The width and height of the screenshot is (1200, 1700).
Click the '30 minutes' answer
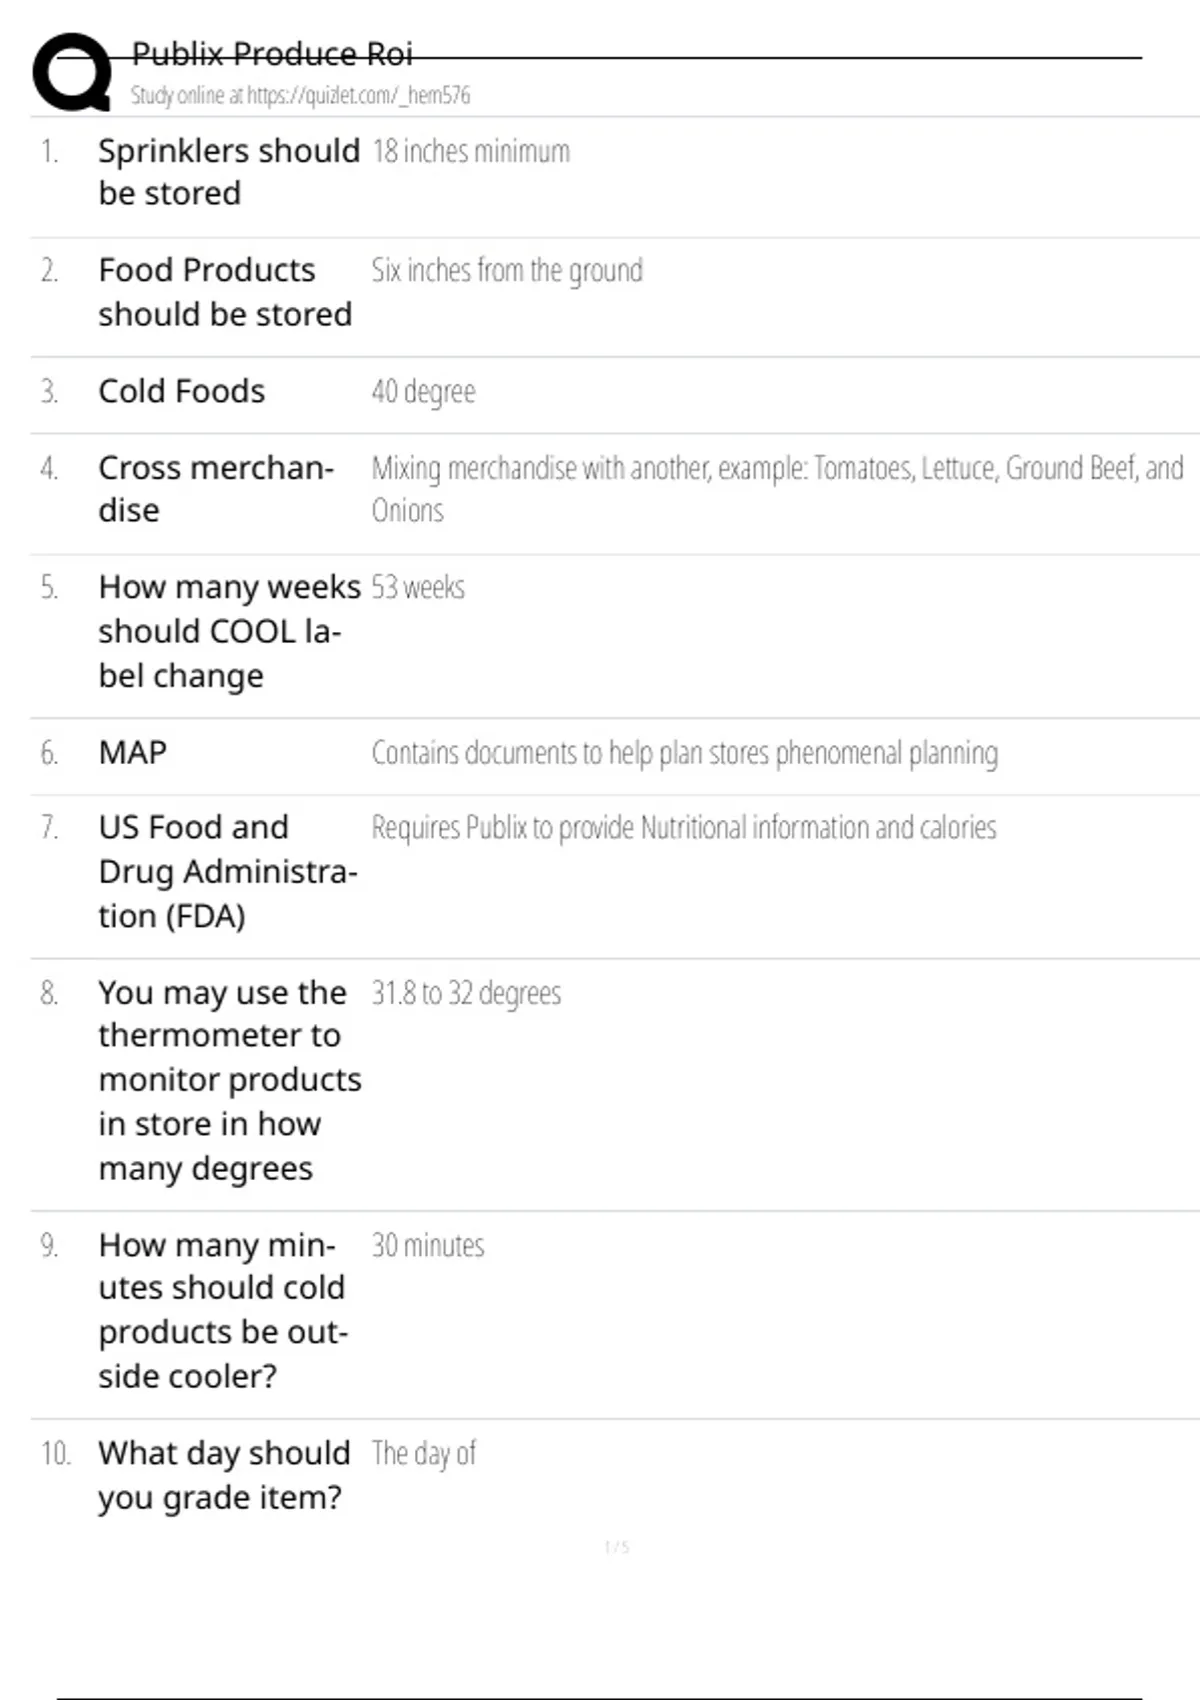coord(428,1245)
